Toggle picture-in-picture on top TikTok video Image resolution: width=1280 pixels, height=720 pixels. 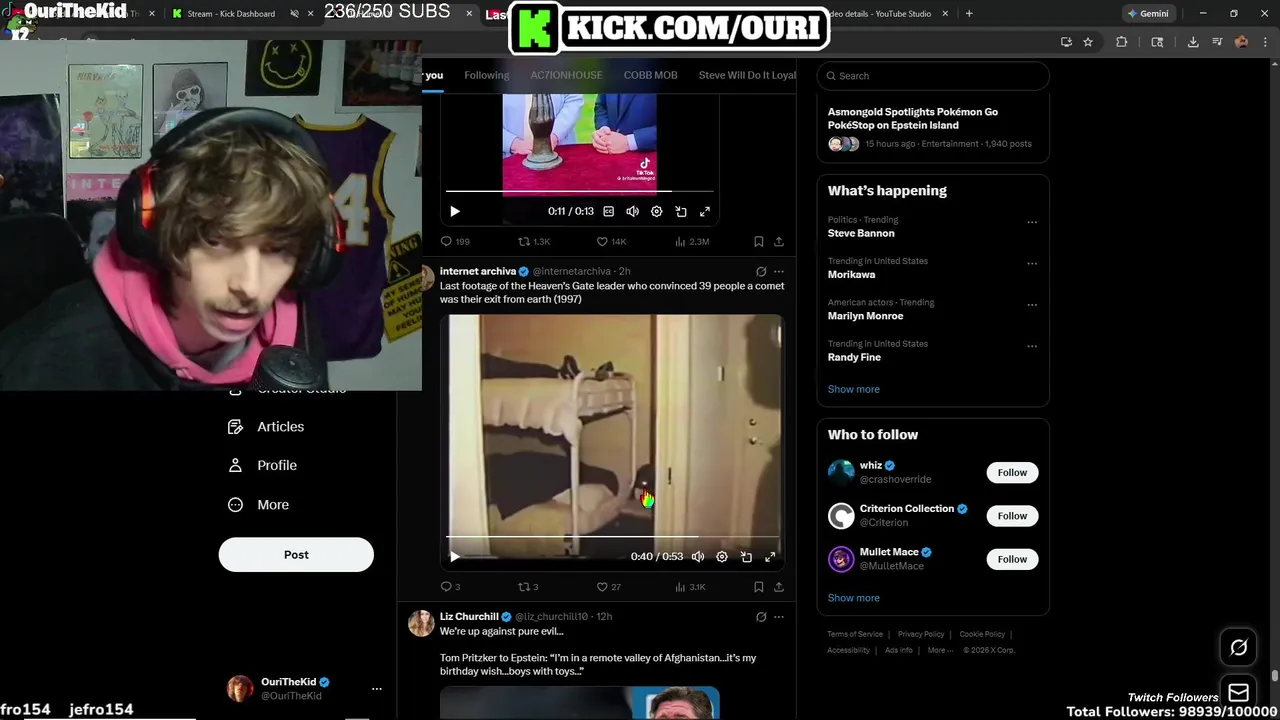coord(680,211)
